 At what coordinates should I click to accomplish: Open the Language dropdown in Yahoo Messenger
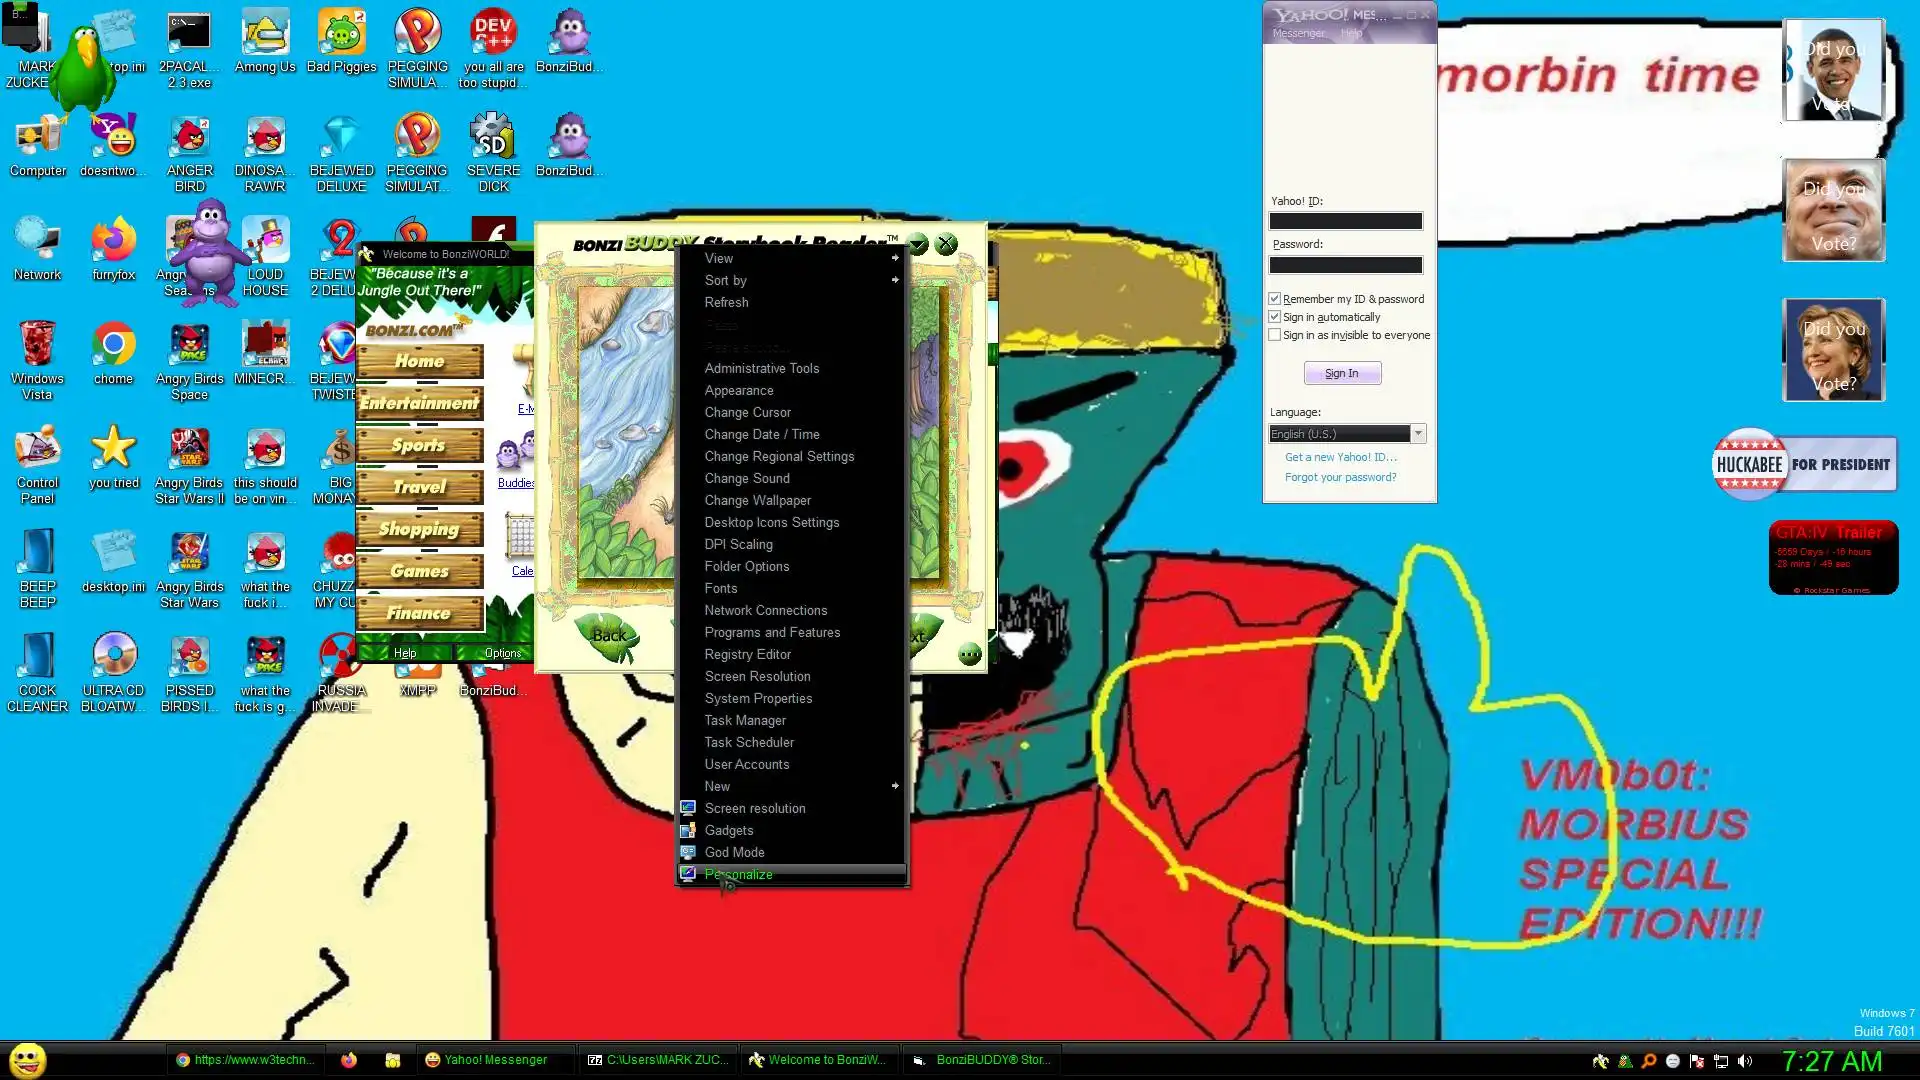coord(1417,434)
